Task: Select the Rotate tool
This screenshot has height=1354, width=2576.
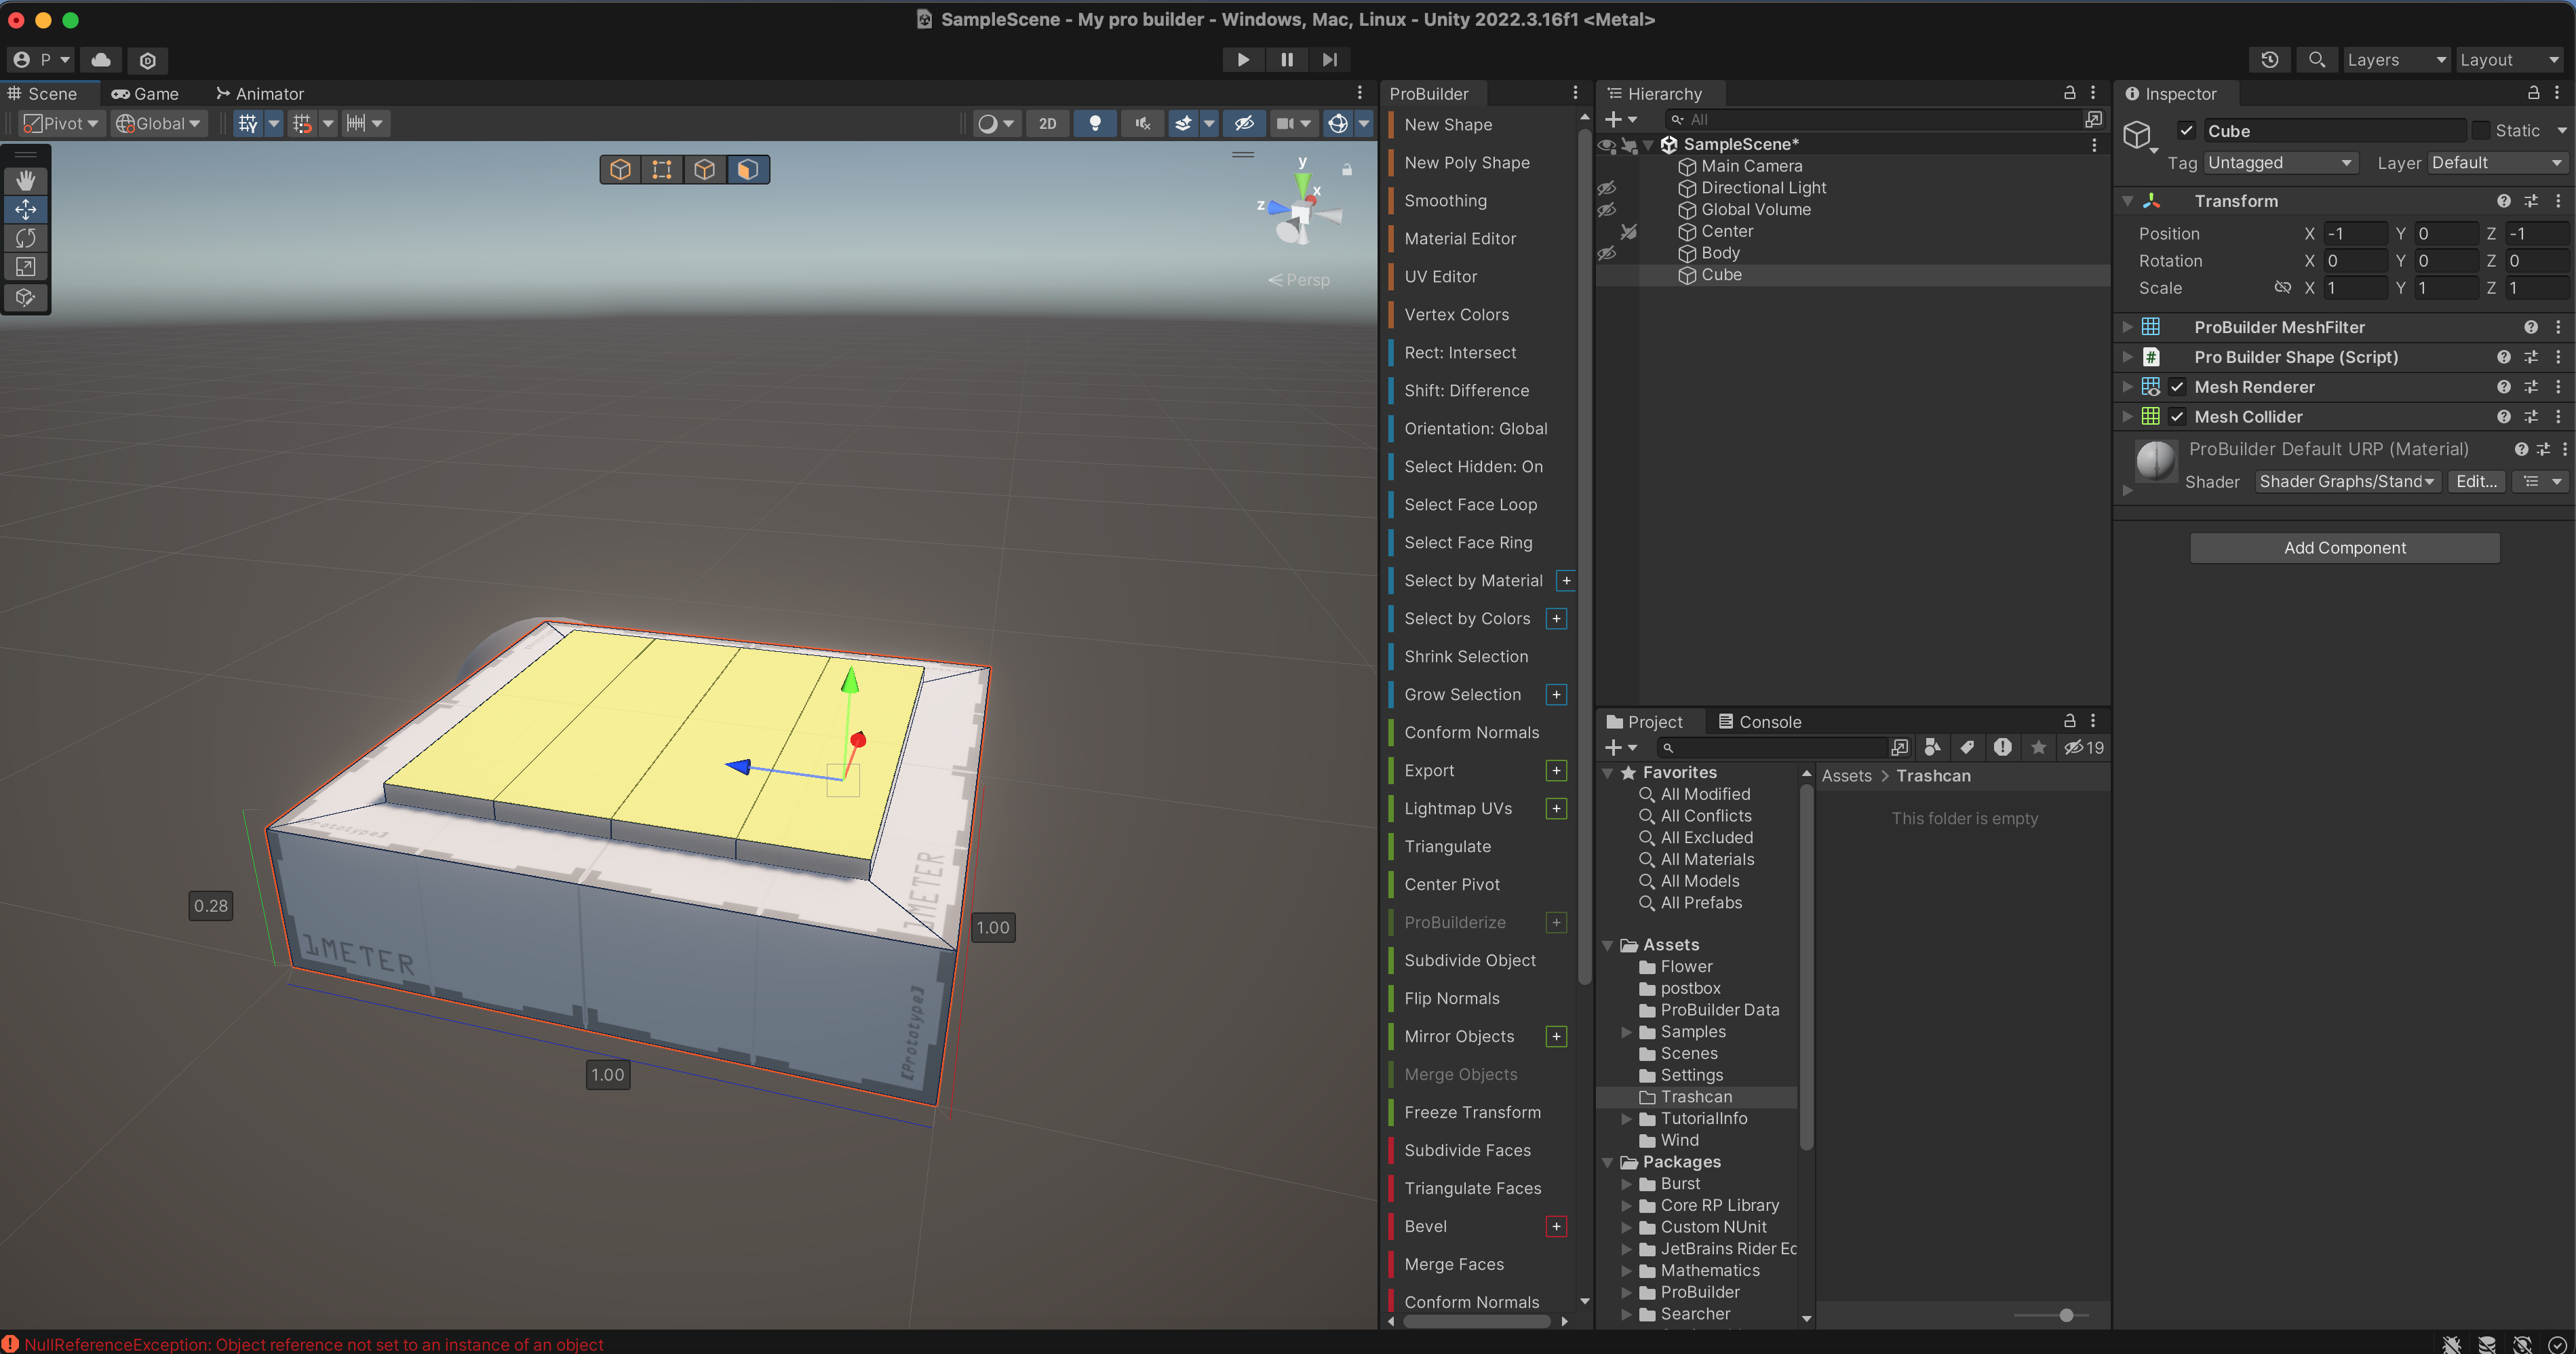Action: tap(26, 238)
